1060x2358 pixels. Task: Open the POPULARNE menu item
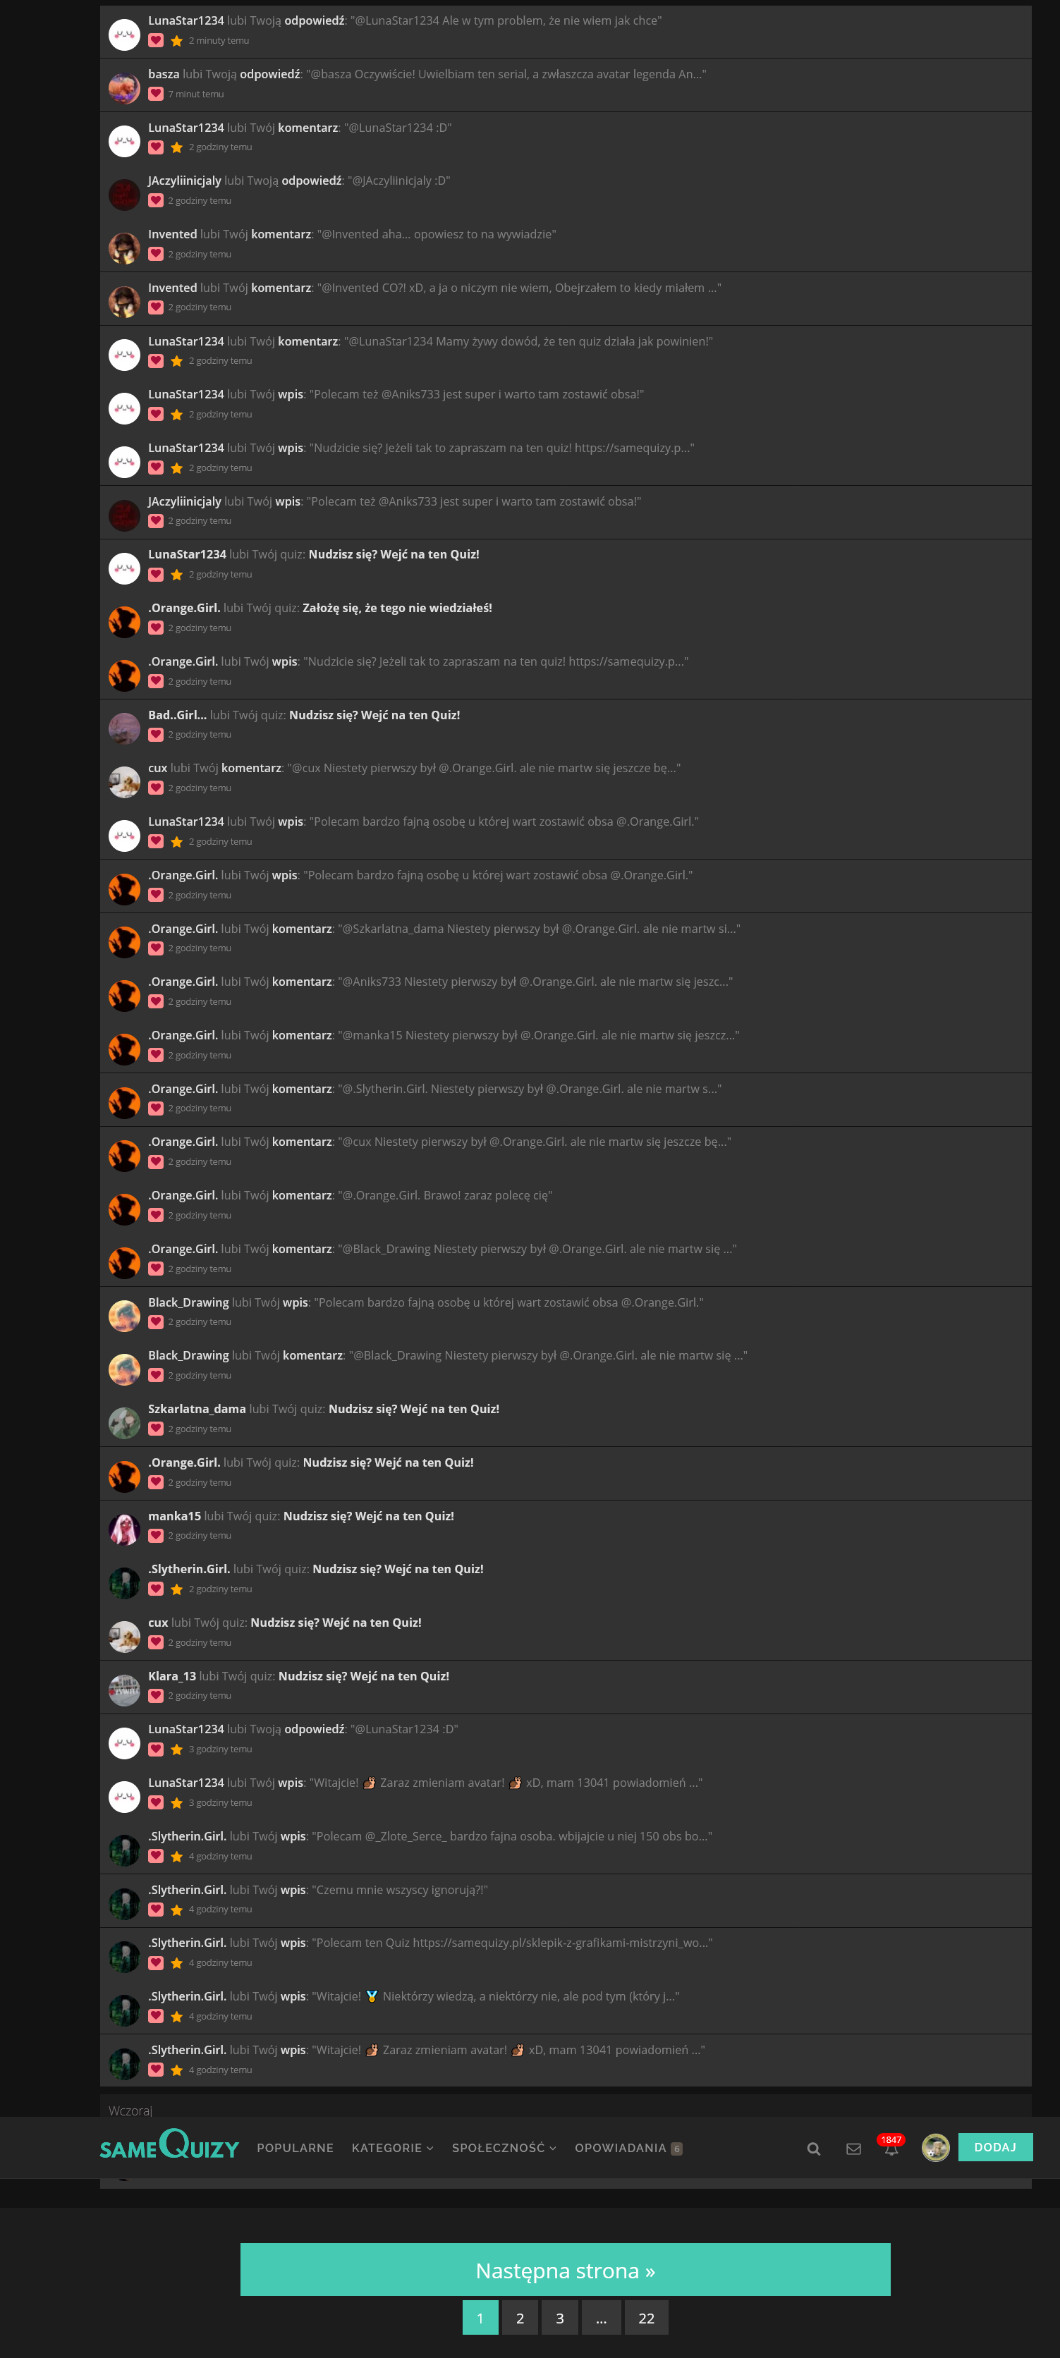point(295,2148)
